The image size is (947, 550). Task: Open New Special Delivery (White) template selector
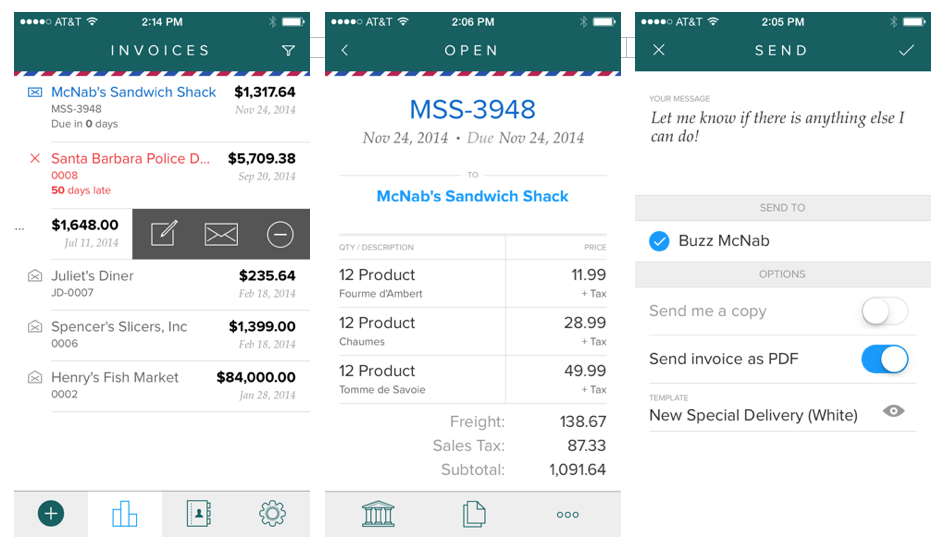[x=753, y=415]
